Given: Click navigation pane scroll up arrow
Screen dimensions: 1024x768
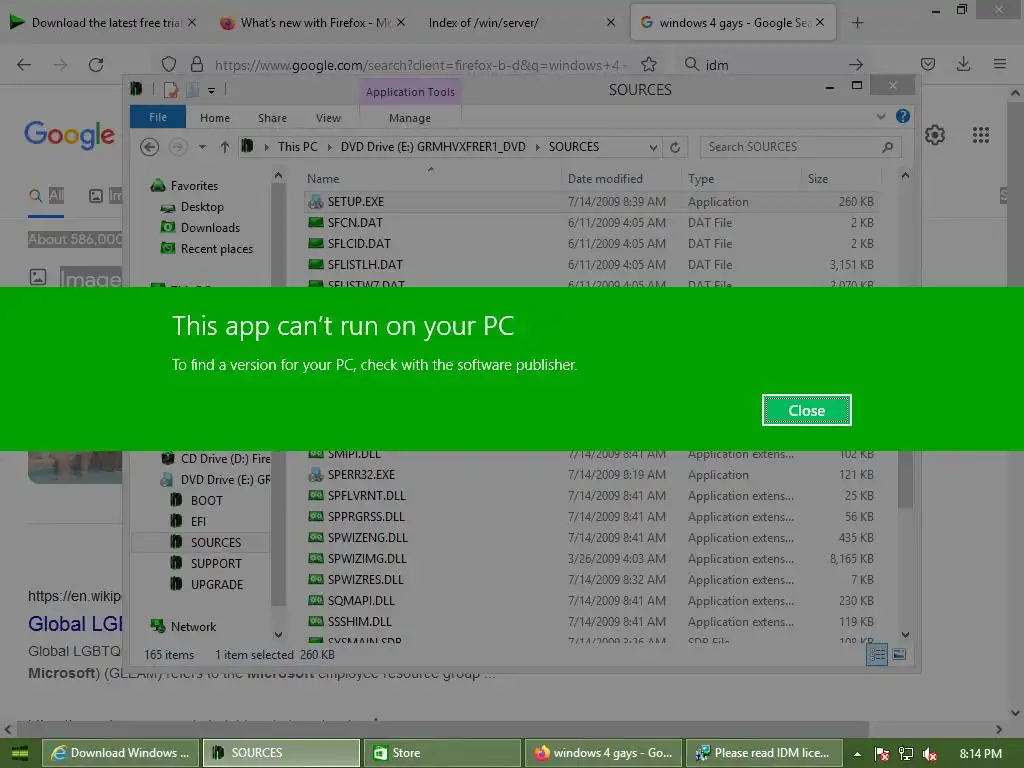Looking at the screenshot, I should click(x=278, y=176).
